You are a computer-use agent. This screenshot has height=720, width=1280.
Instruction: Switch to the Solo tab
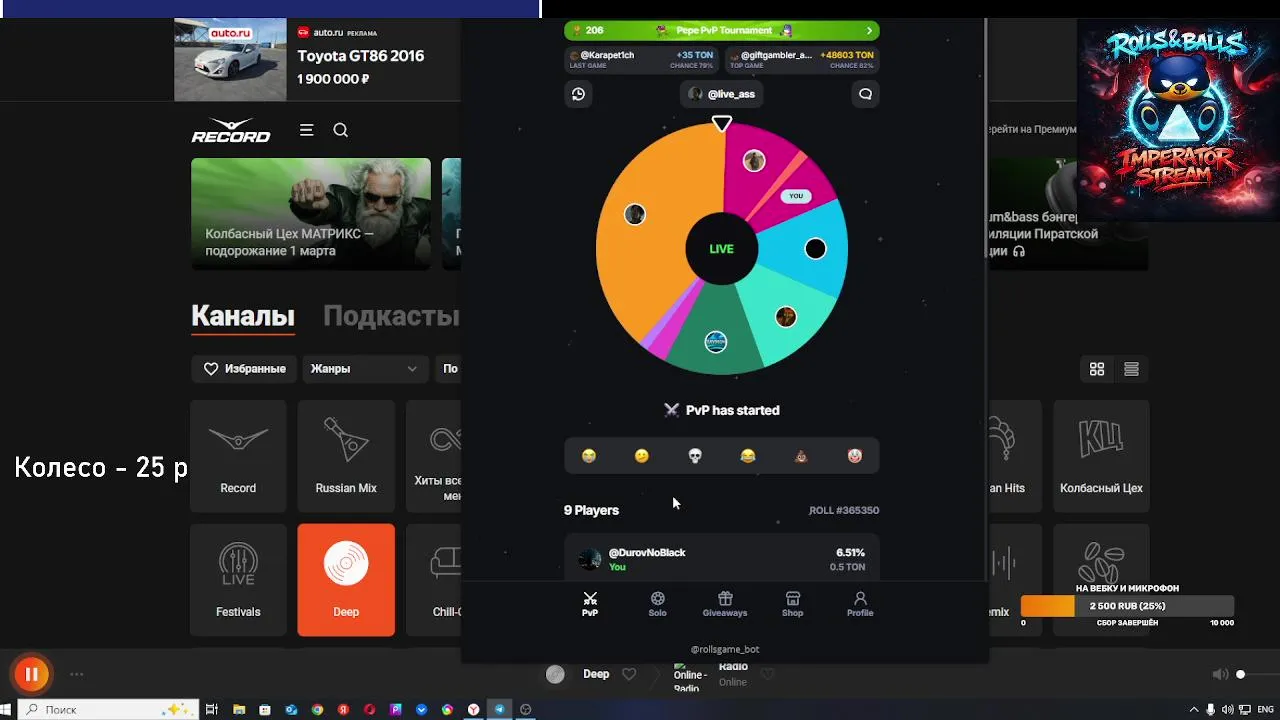tap(657, 604)
